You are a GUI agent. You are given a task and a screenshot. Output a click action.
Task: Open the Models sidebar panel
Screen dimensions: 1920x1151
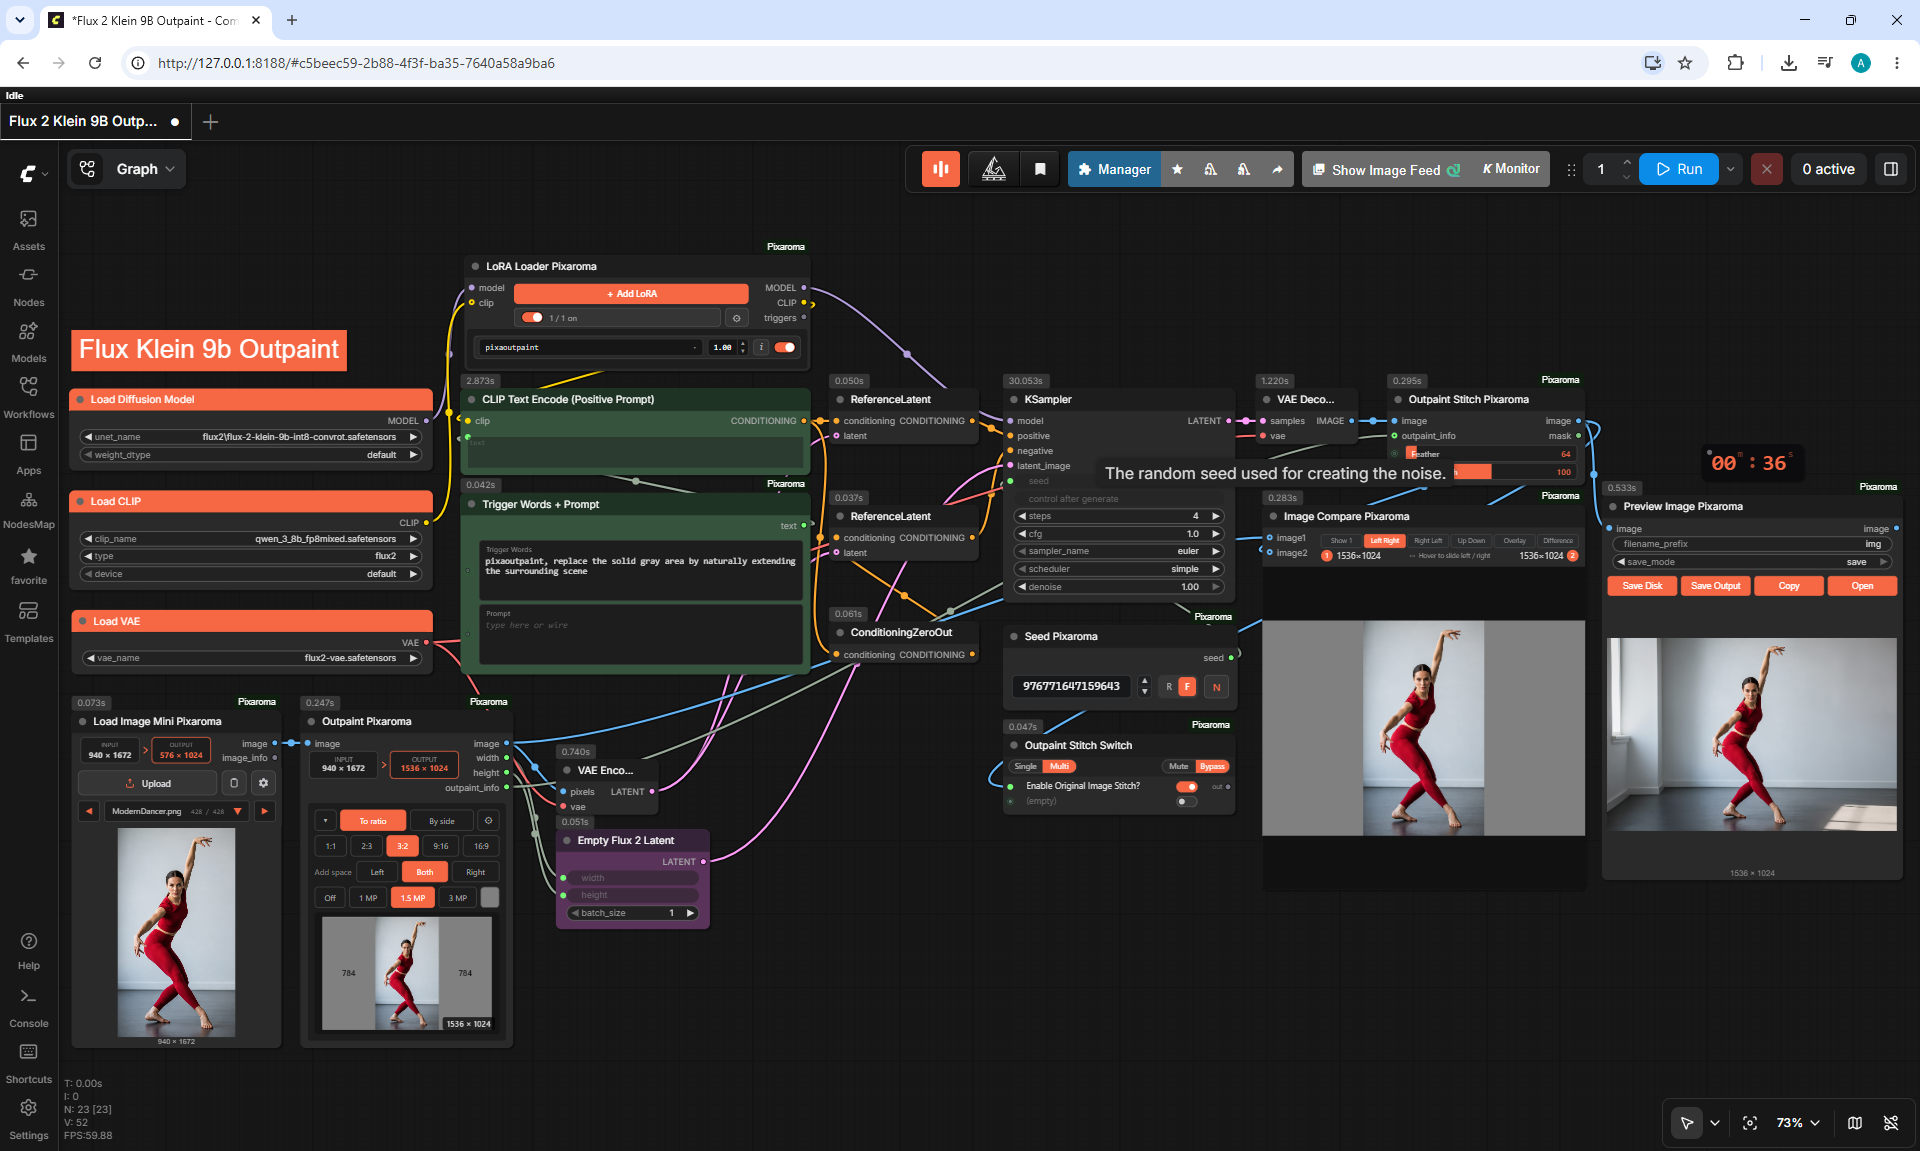(28, 341)
